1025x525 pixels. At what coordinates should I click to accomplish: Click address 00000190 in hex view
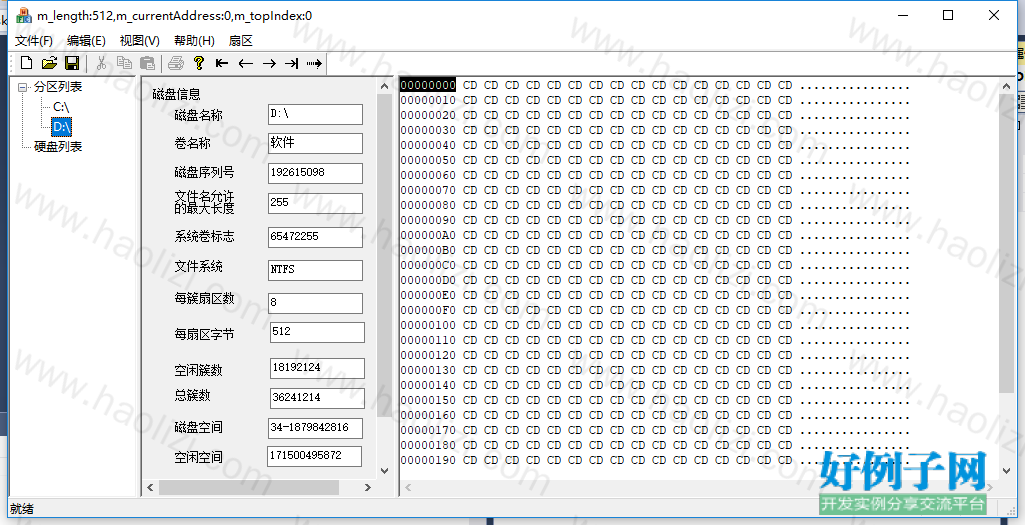428,460
